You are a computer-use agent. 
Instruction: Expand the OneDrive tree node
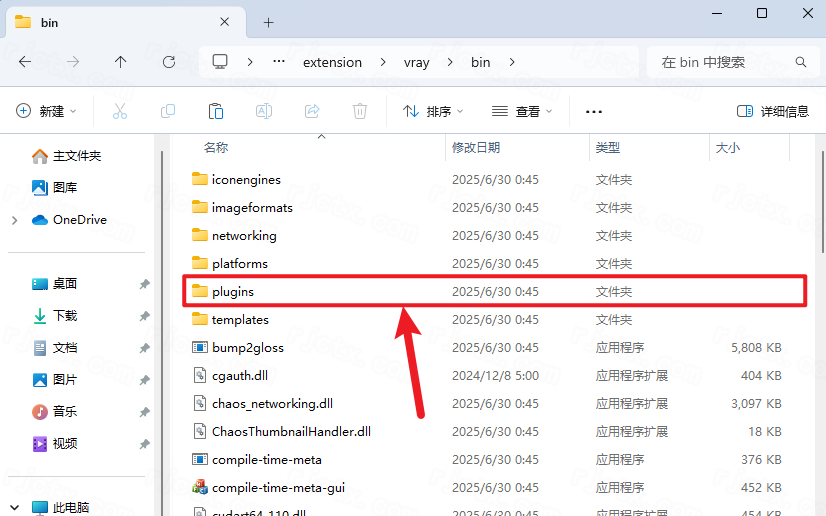point(14,220)
